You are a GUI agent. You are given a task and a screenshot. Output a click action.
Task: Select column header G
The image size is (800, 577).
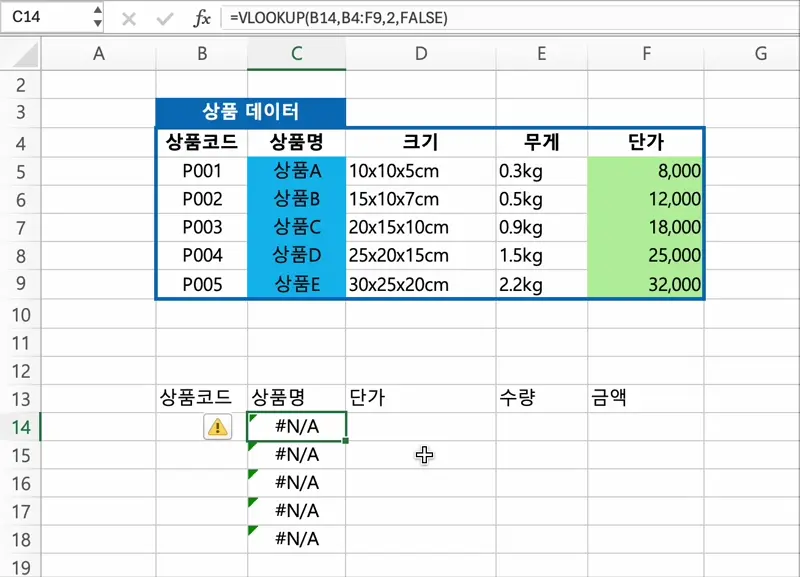pos(760,56)
